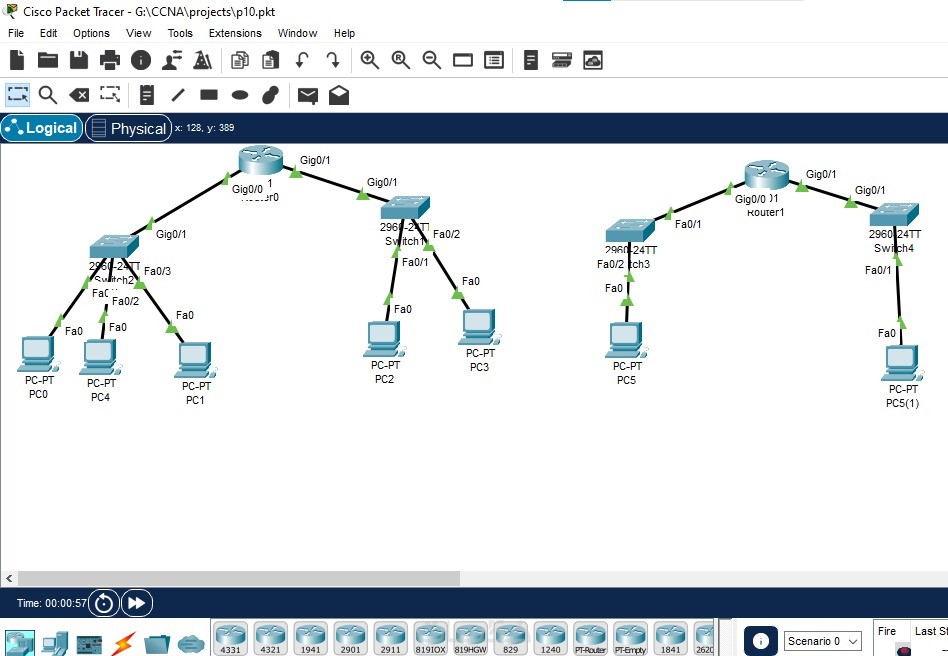948x656 pixels.
Task: Pick the PT-Router model
Action: click(x=590, y=638)
